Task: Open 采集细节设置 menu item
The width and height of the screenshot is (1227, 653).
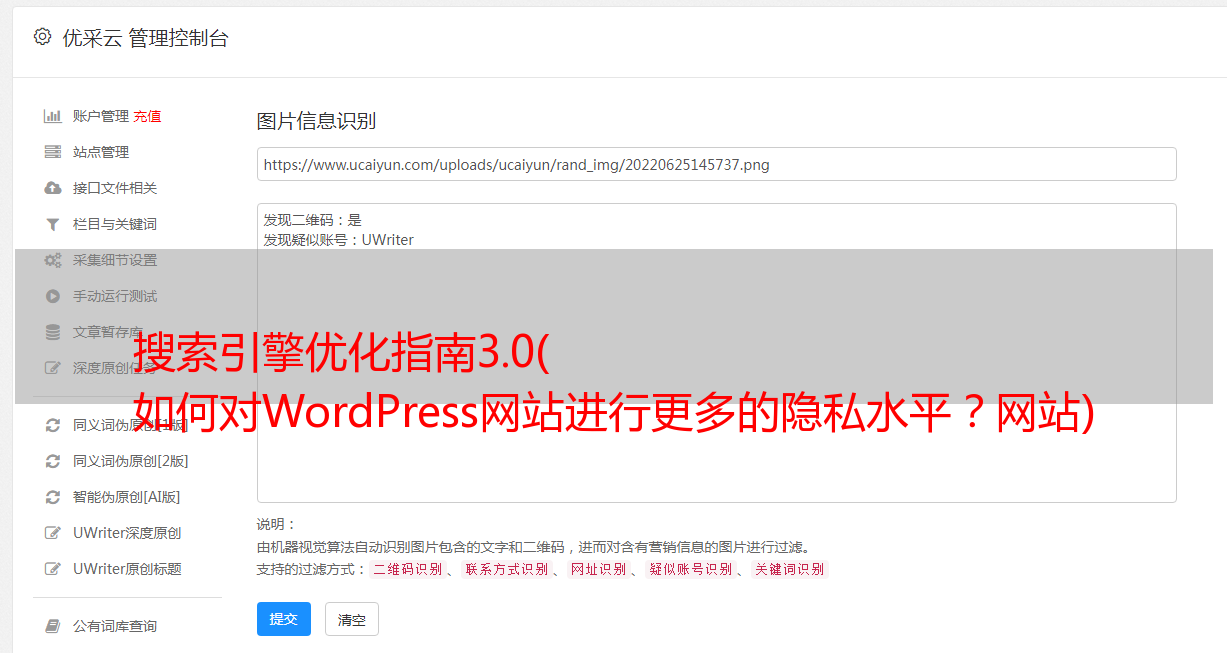Action: (x=115, y=260)
